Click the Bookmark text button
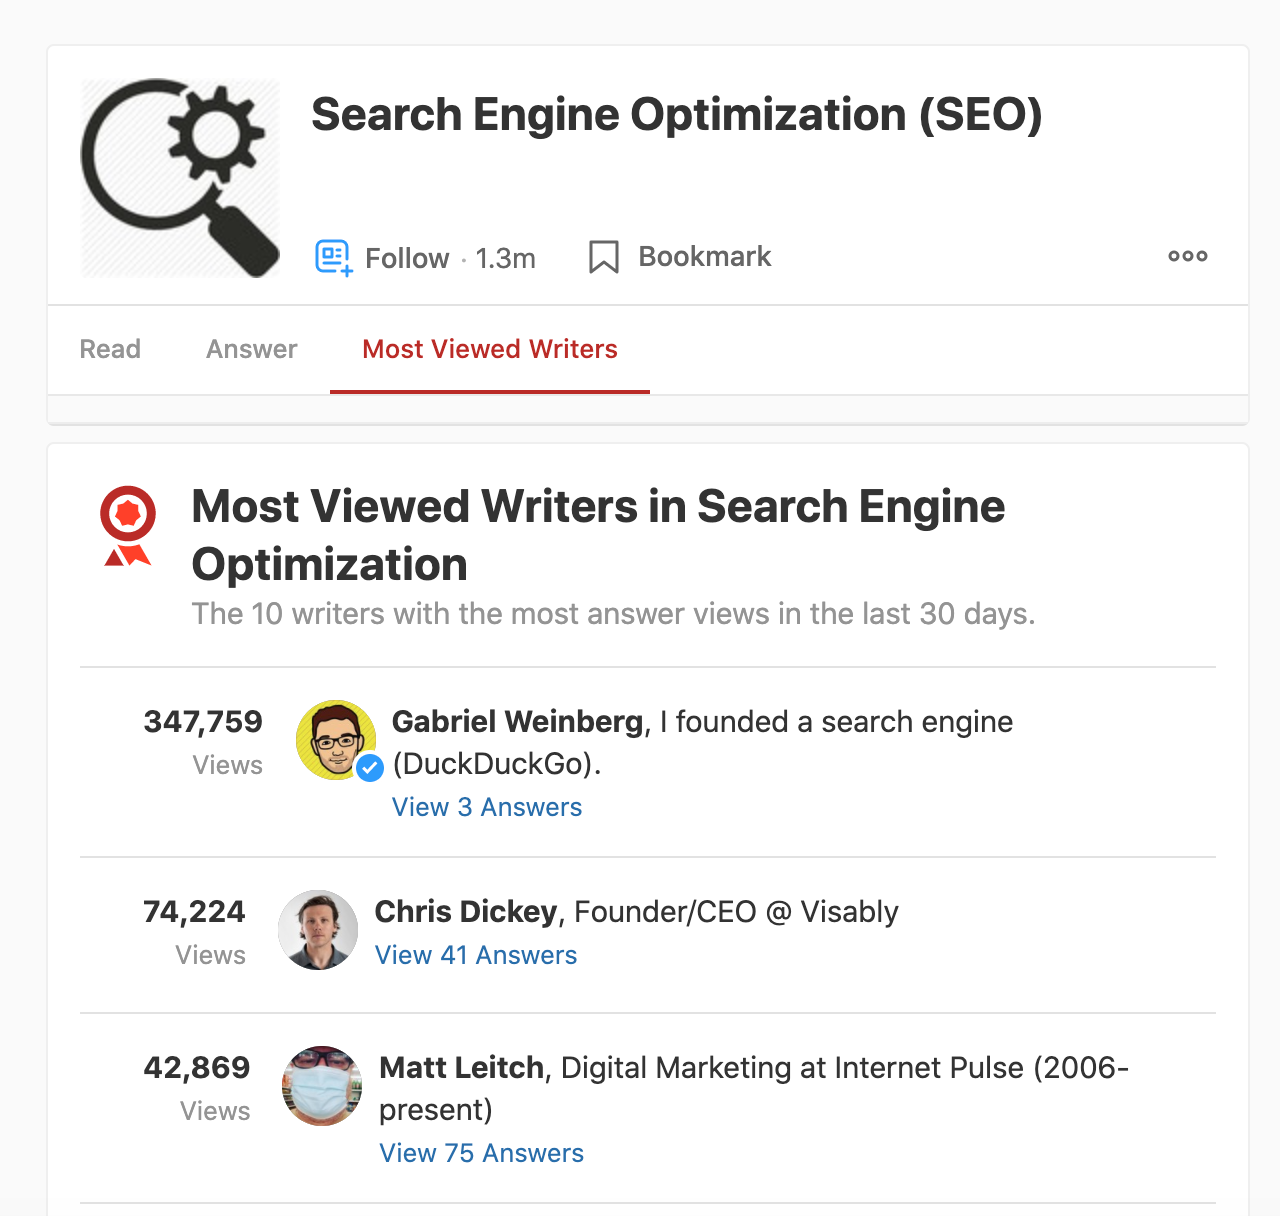The width and height of the screenshot is (1280, 1216). pyautogui.click(x=705, y=257)
